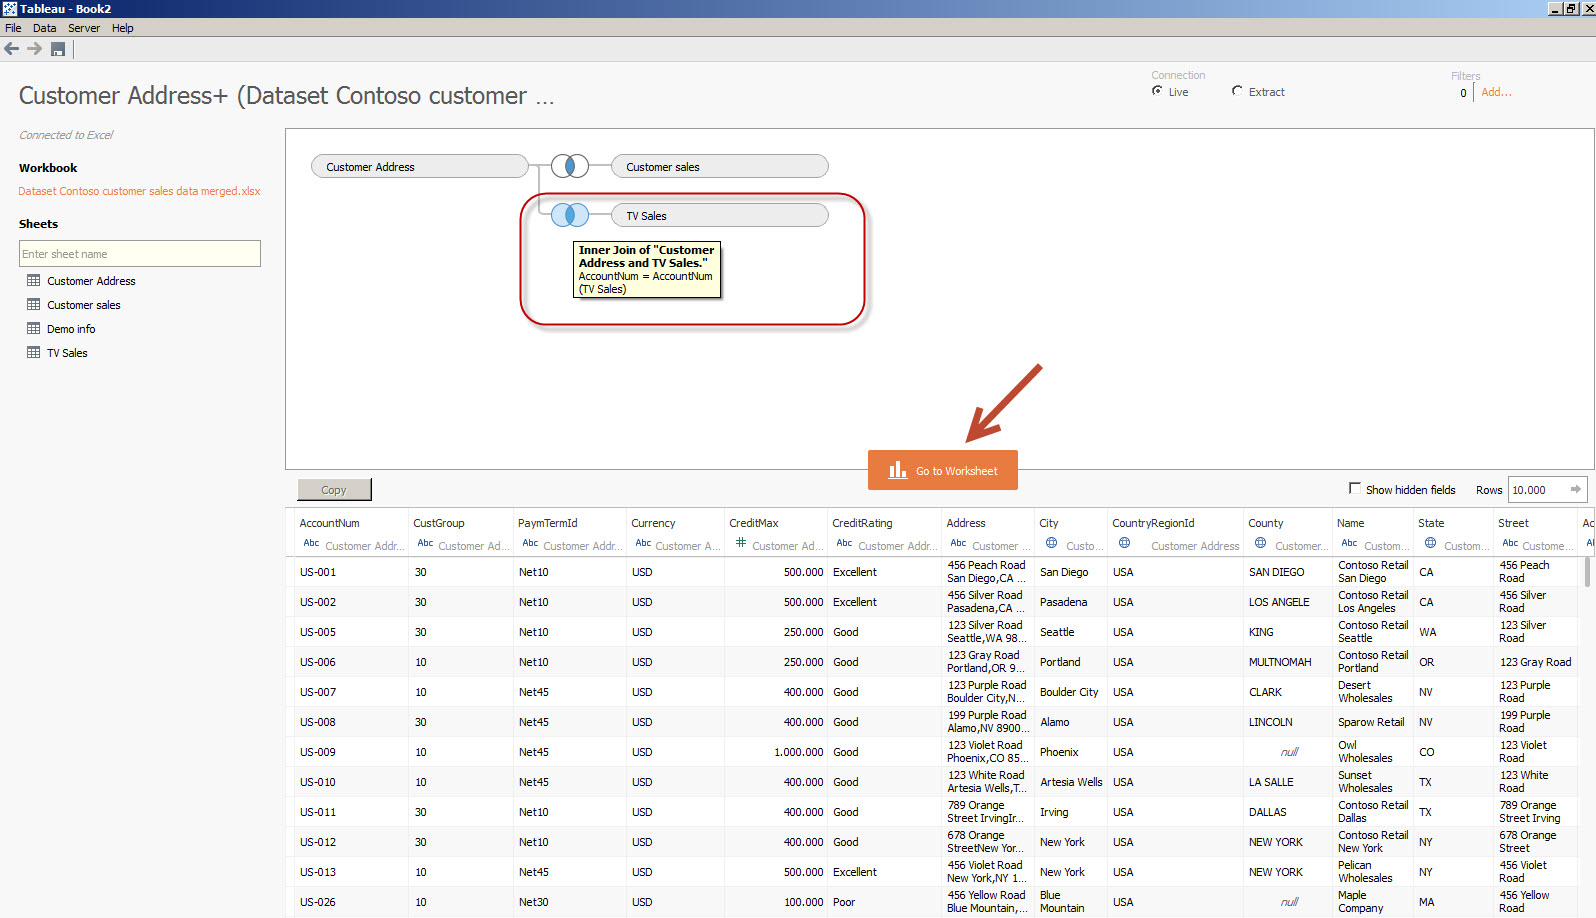Click the US-026 account cell
1596x918 pixels.
pos(318,902)
